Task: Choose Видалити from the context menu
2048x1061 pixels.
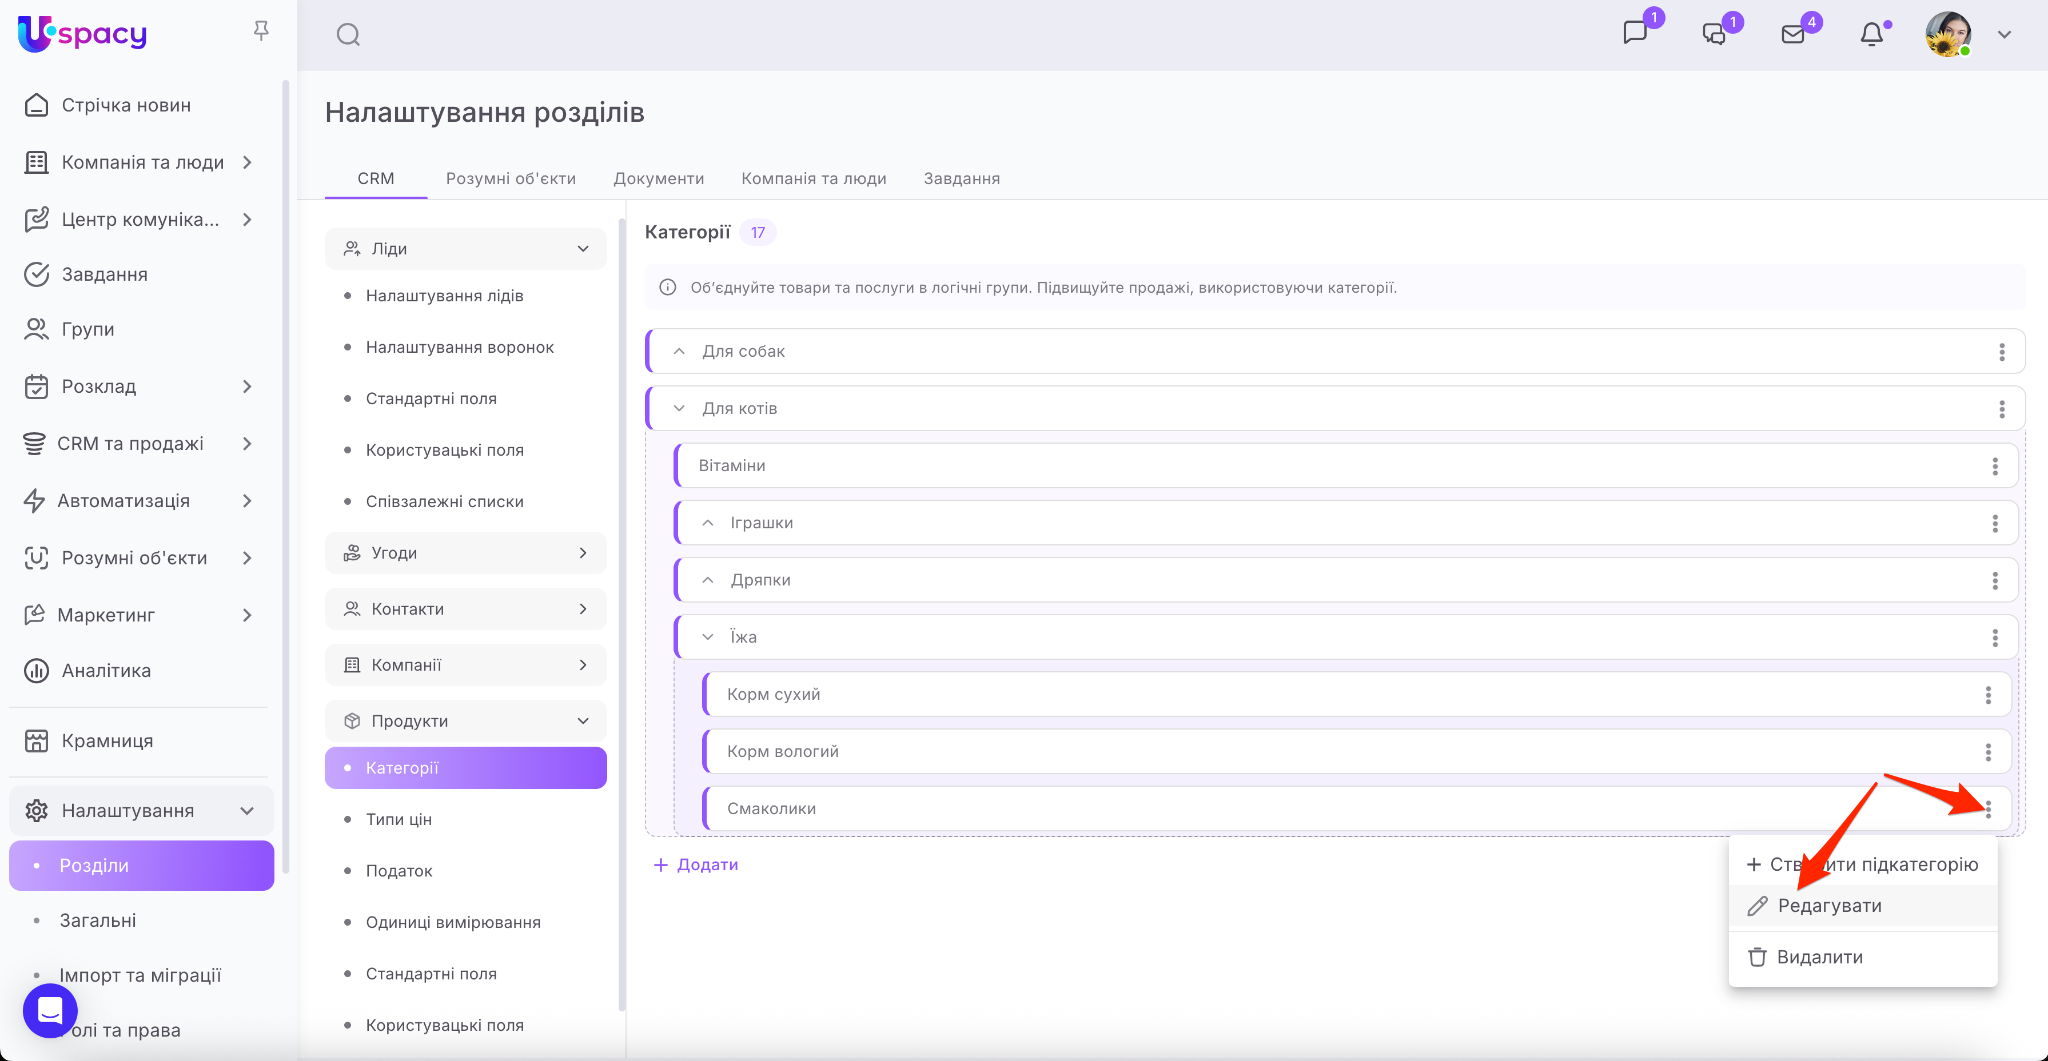Action: click(1819, 957)
